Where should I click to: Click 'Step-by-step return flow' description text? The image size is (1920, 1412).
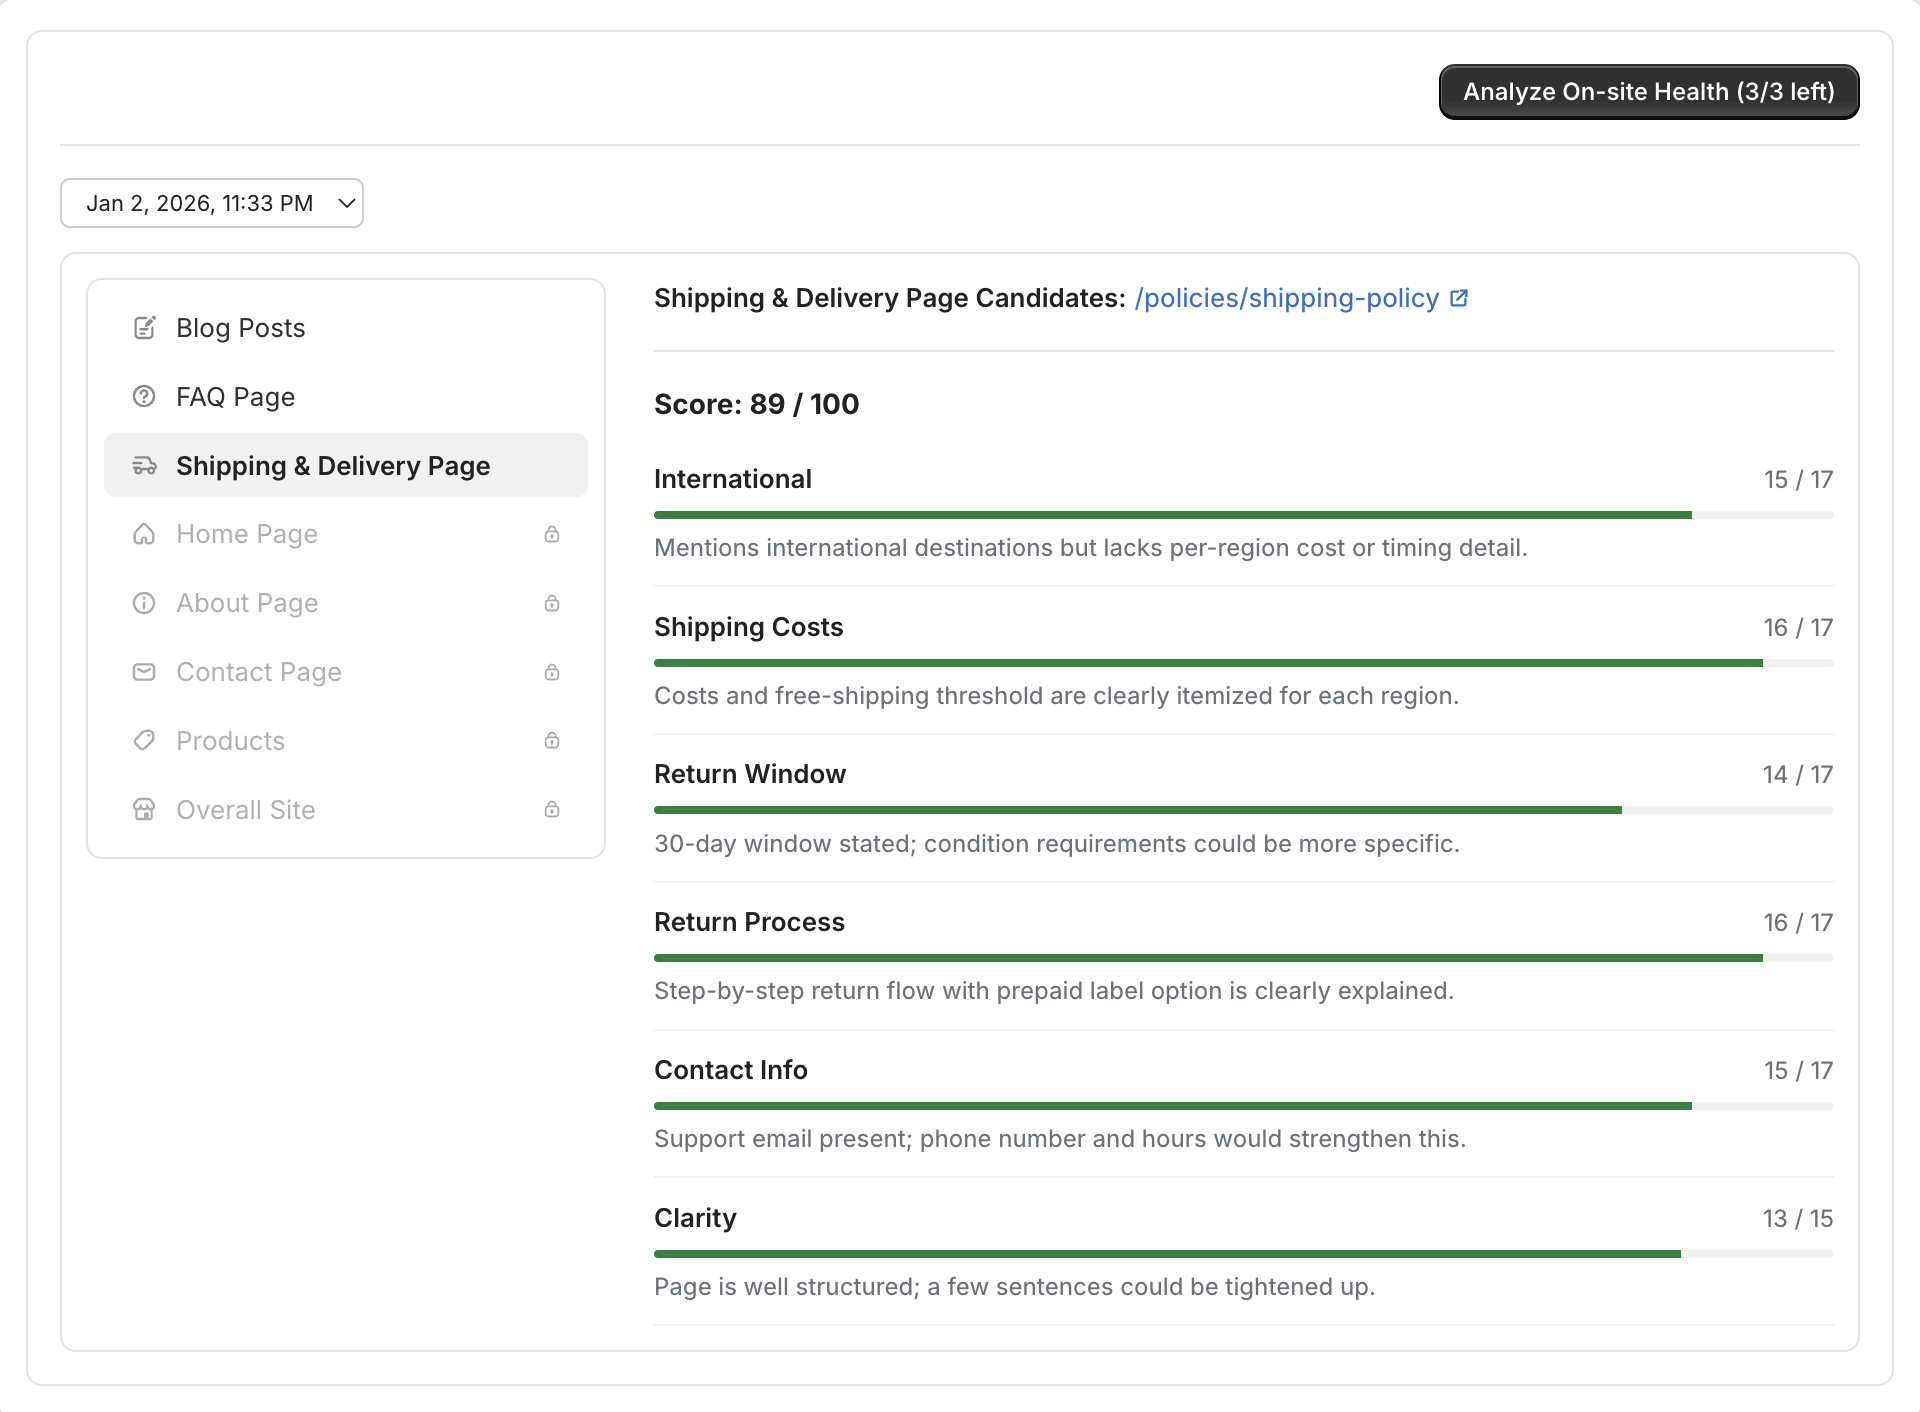pos(1054,991)
